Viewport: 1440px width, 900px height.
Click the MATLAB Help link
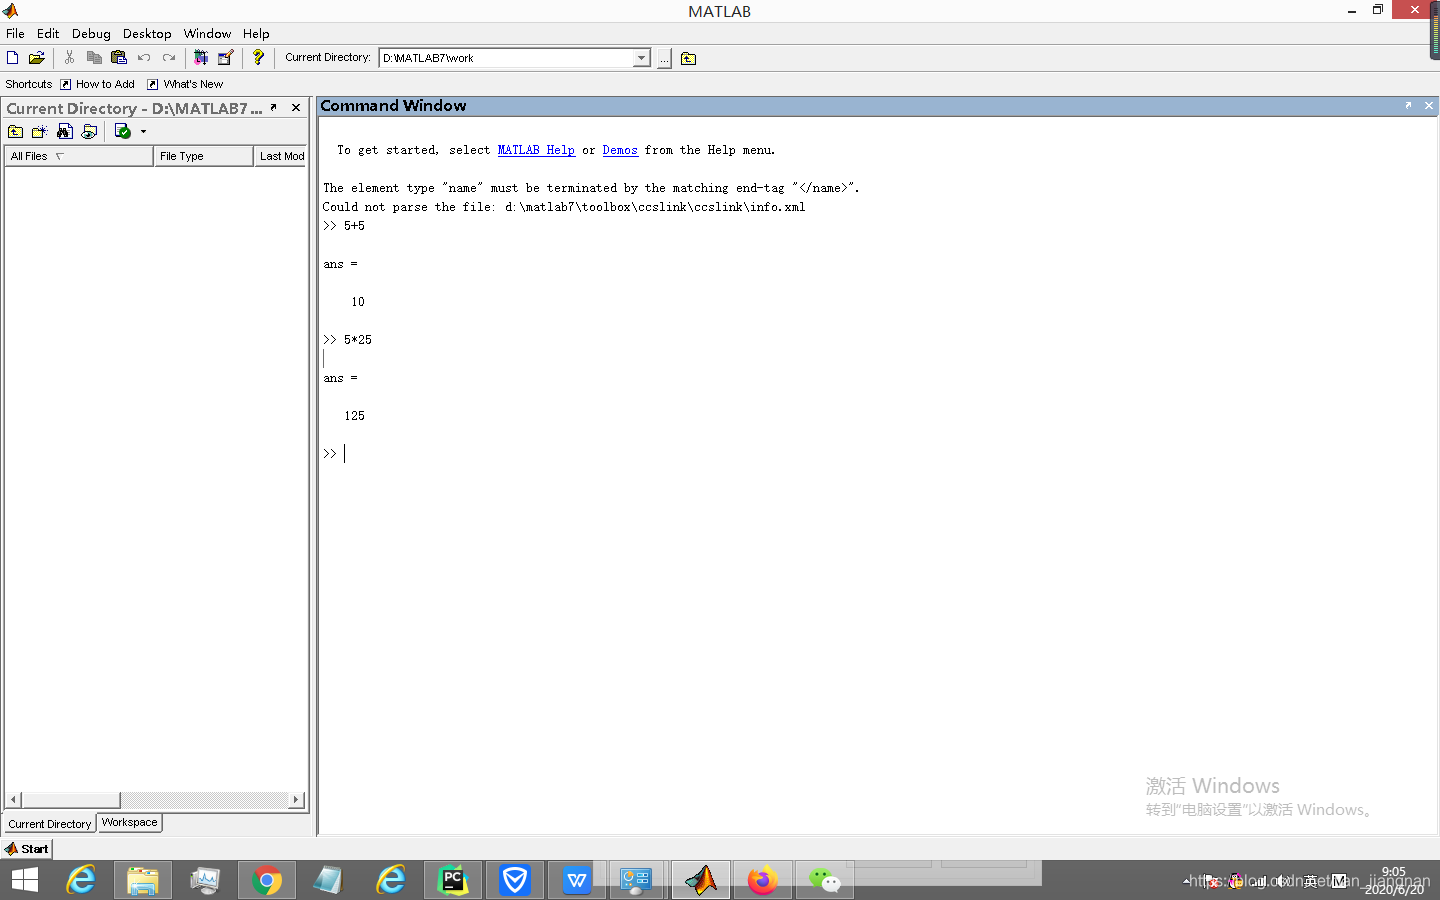[536, 150]
